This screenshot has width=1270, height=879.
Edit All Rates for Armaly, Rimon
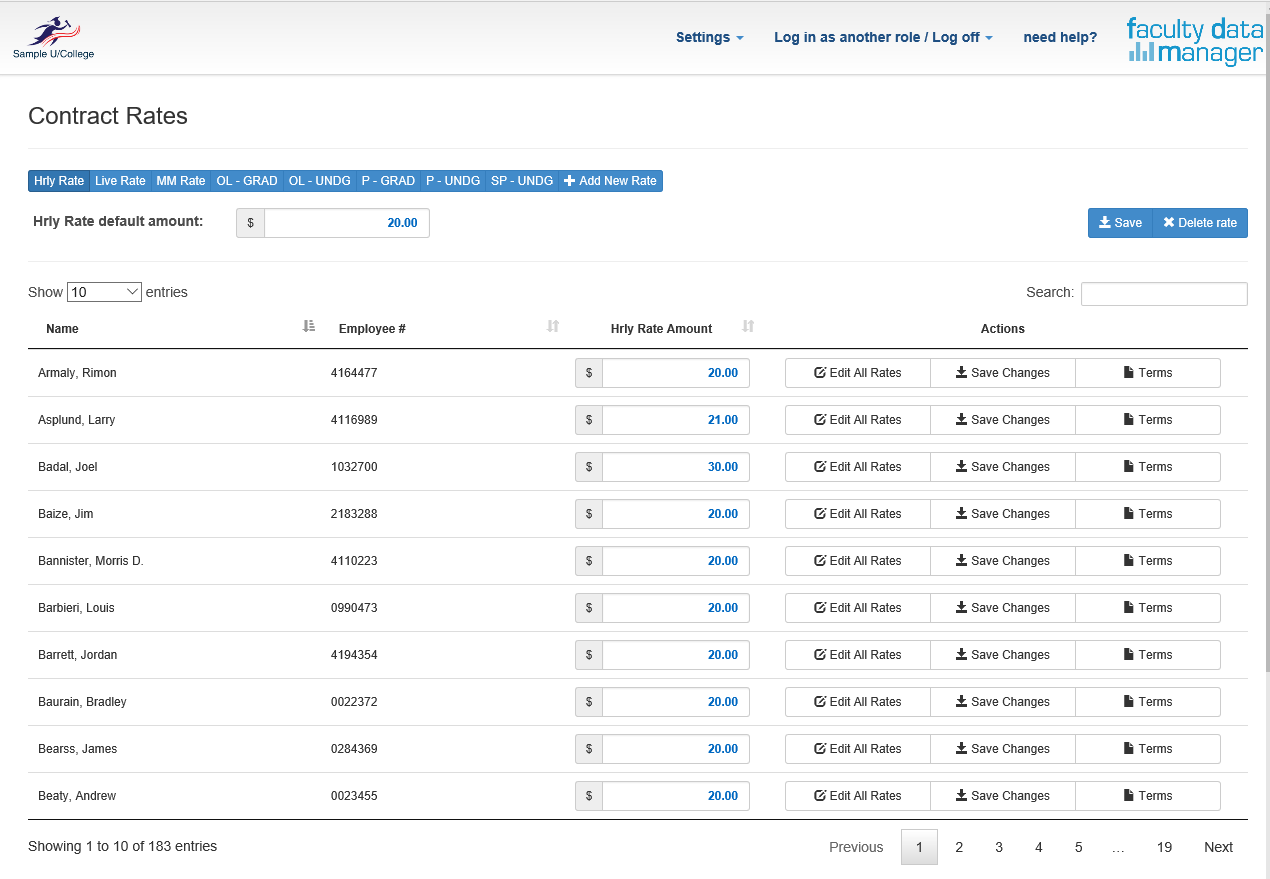[x=858, y=373]
